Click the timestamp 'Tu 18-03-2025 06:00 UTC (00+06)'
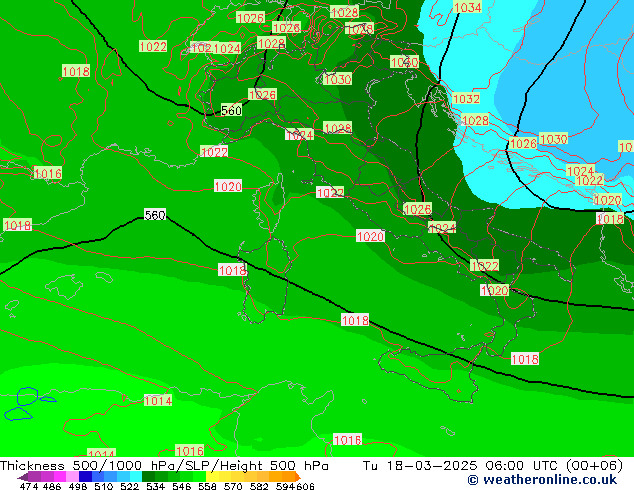634x490 pixels. coord(492,466)
